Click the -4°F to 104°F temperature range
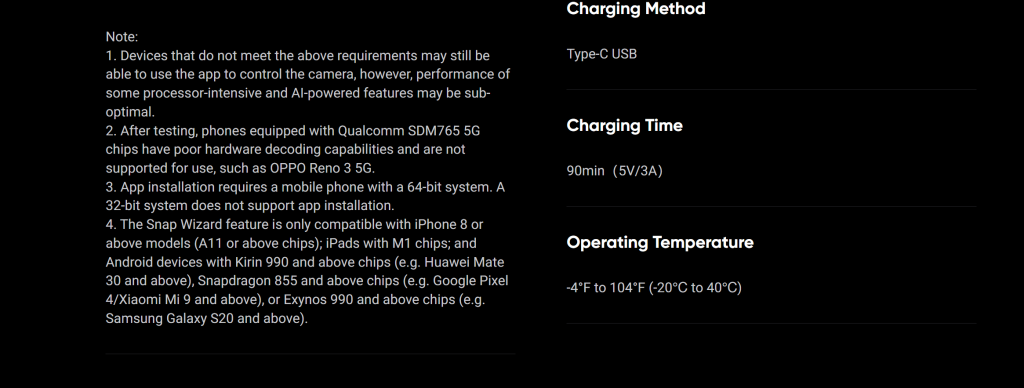1024x388 pixels. click(x=654, y=288)
